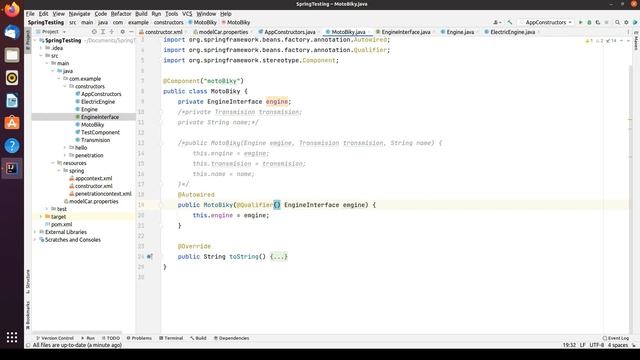Open the Tools menu
The height and width of the screenshot is (360, 640).
point(171,13)
